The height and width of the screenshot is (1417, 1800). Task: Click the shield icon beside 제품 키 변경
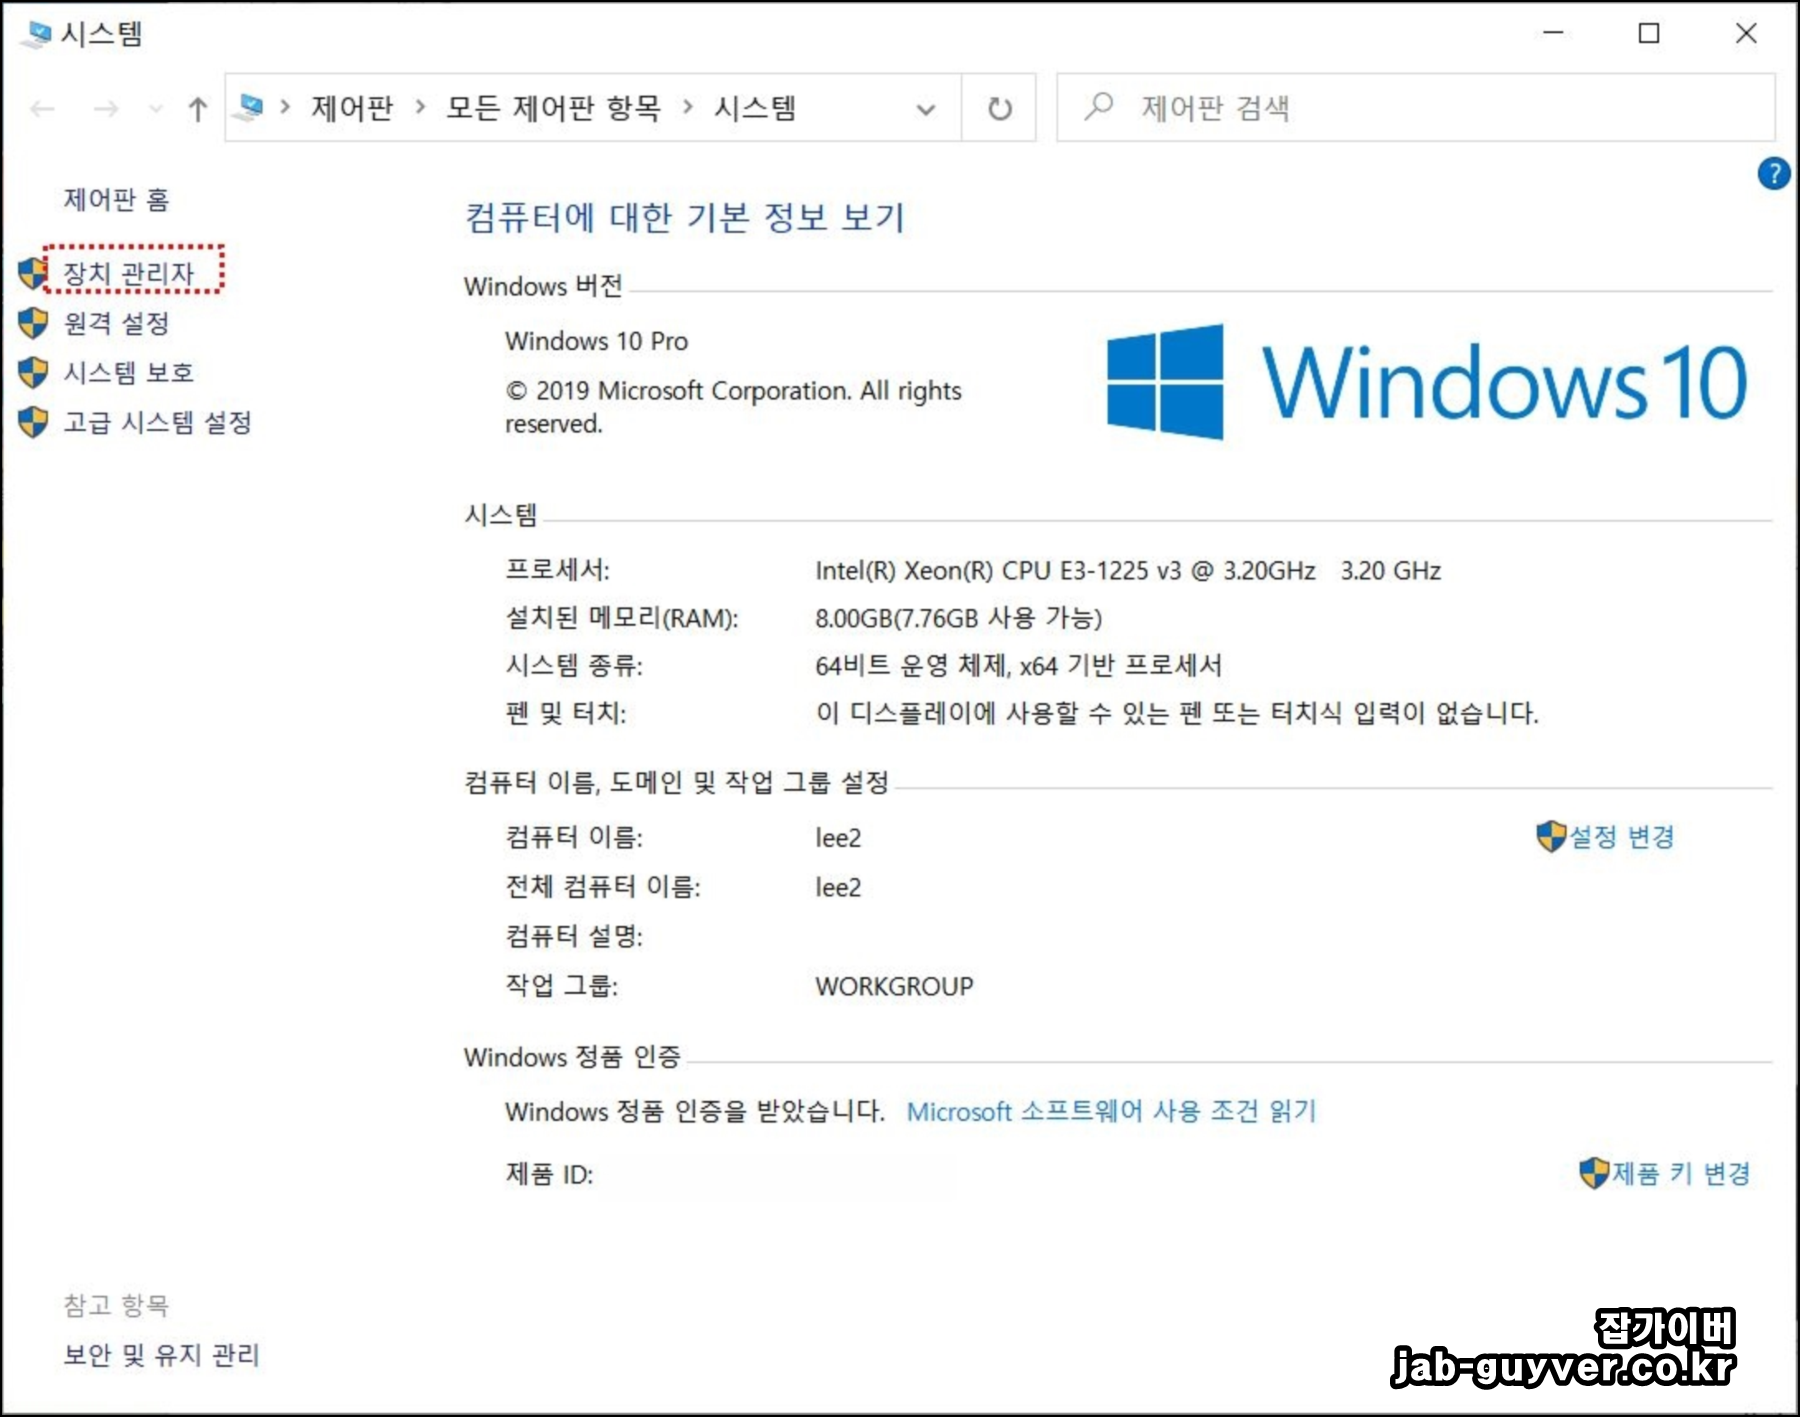pyautogui.click(x=1594, y=1173)
